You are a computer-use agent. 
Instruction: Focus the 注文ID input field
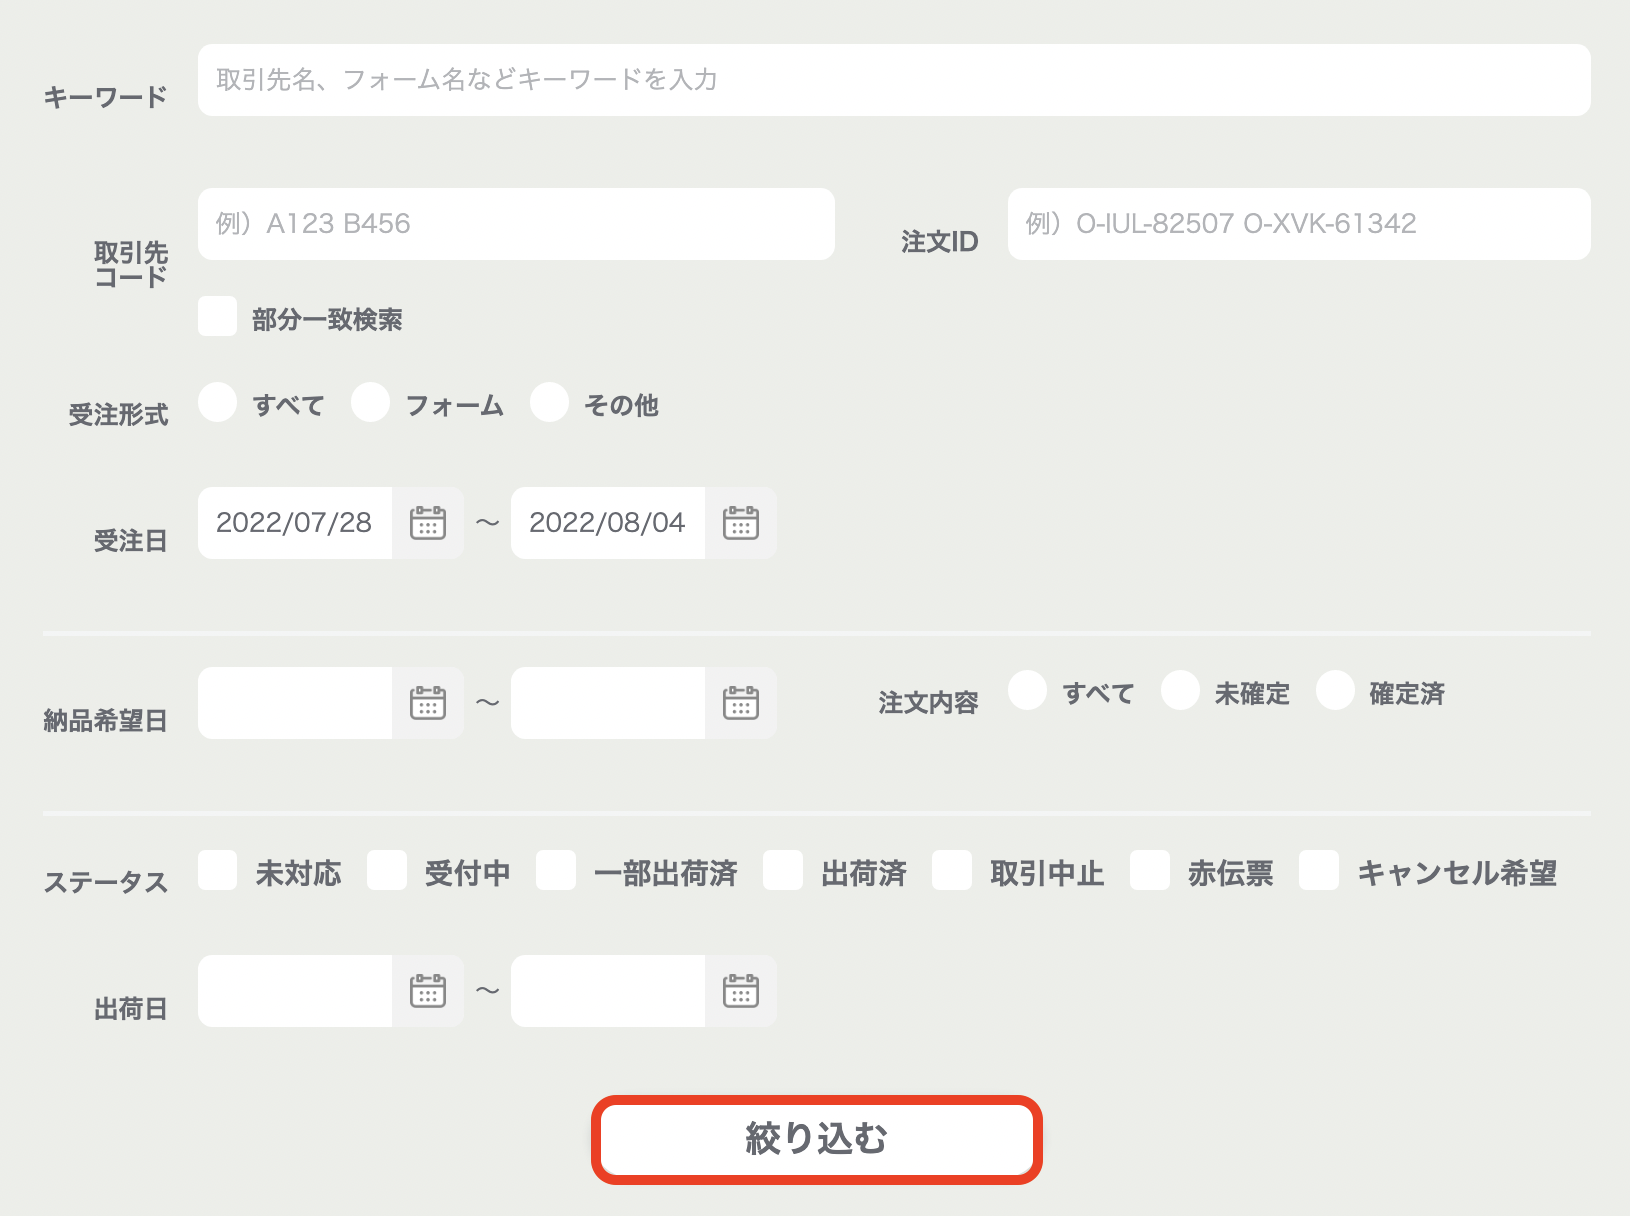click(1299, 224)
